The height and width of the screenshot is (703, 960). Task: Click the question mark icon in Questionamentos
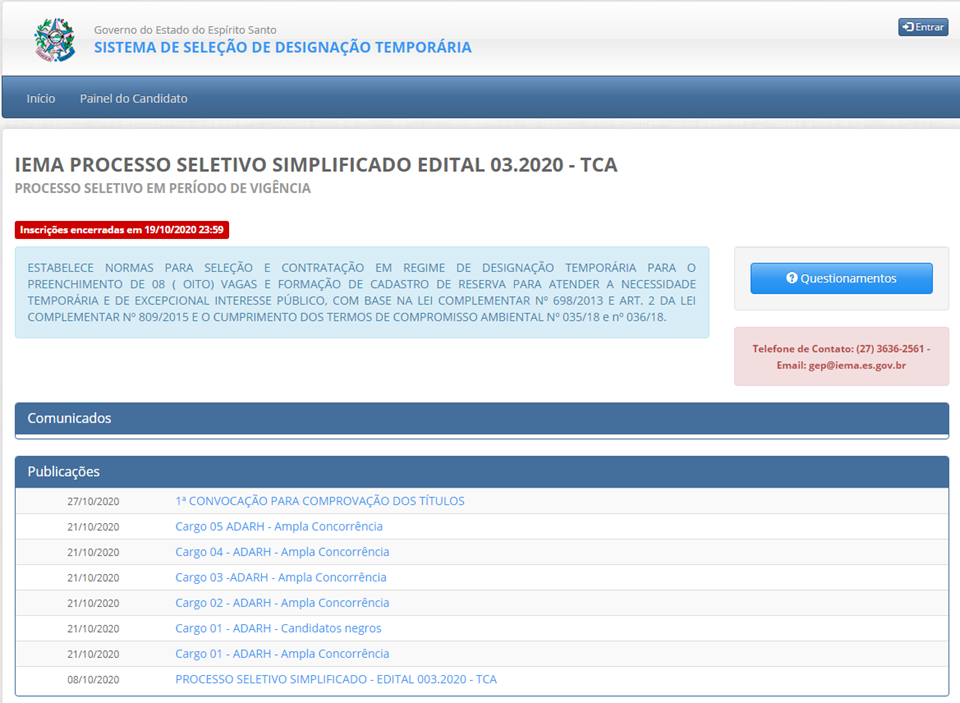coord(792,279)
